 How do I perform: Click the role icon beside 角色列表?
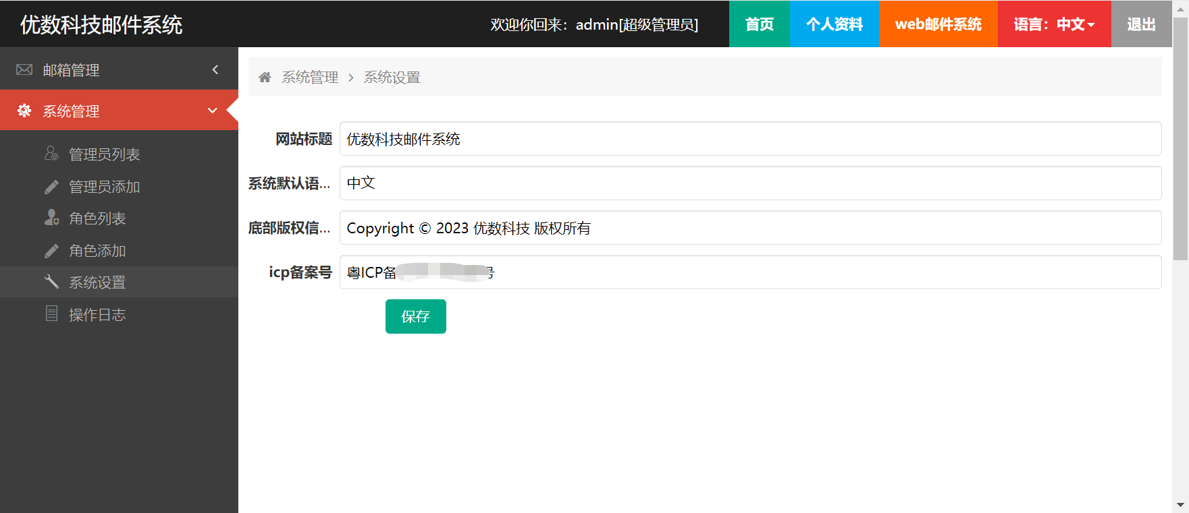[51, 218]
